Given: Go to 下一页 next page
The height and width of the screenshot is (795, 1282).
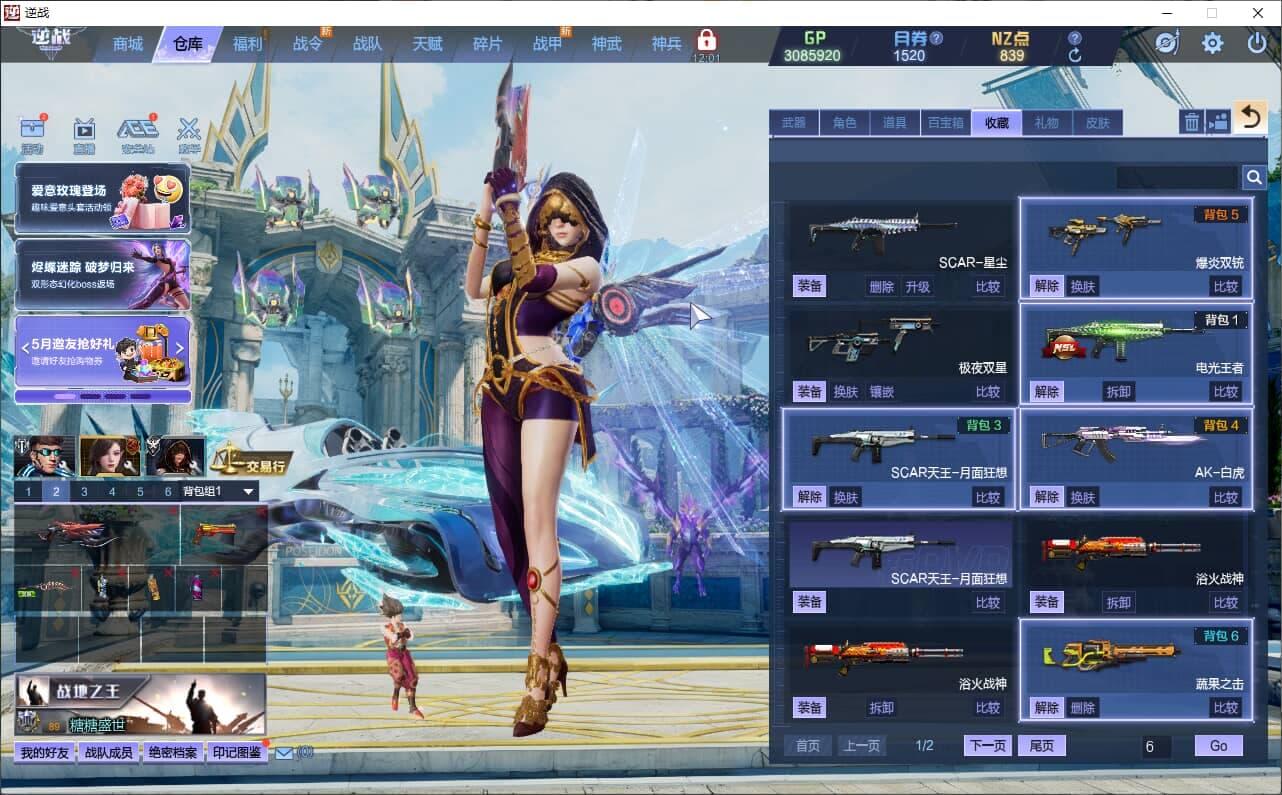Looking at the screenshot, I should point(988,746).
